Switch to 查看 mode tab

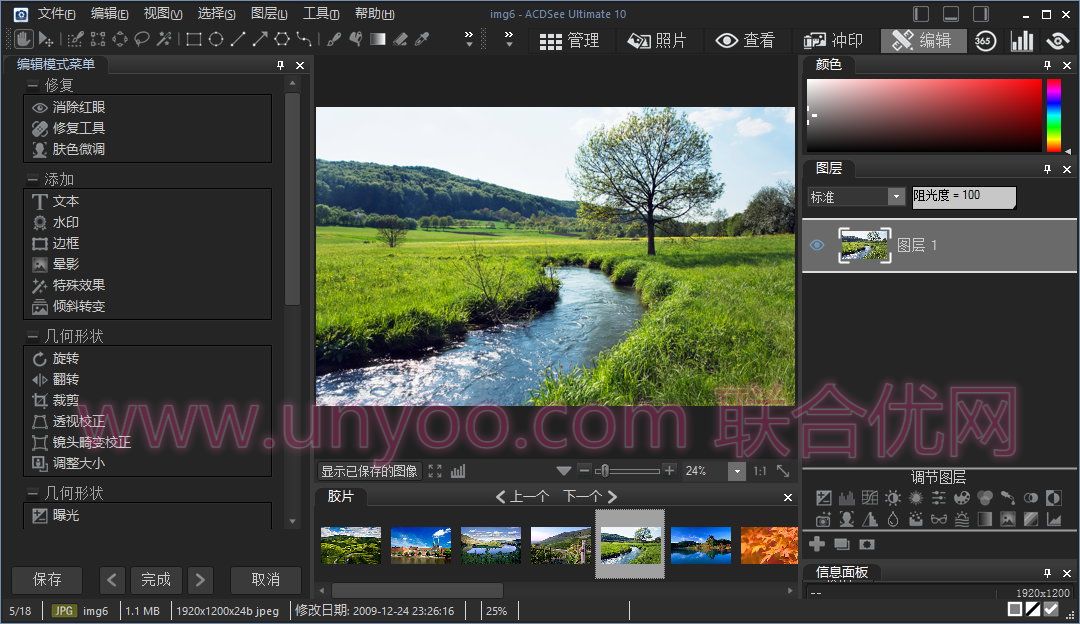click(x=745, y=41)
